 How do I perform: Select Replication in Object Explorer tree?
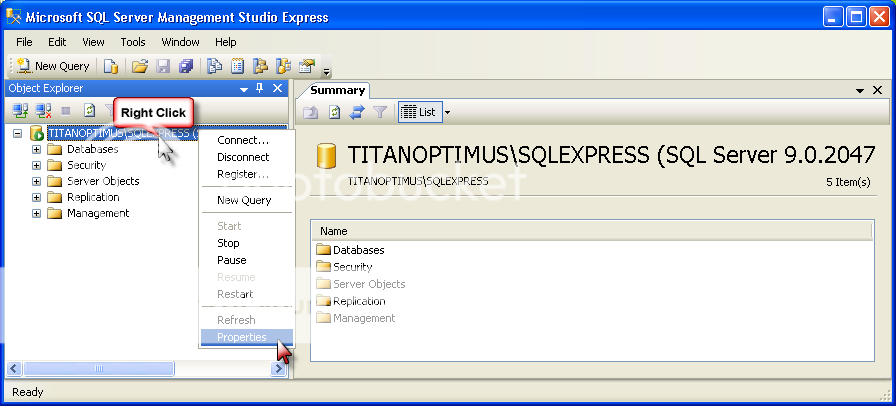[93, 197]
